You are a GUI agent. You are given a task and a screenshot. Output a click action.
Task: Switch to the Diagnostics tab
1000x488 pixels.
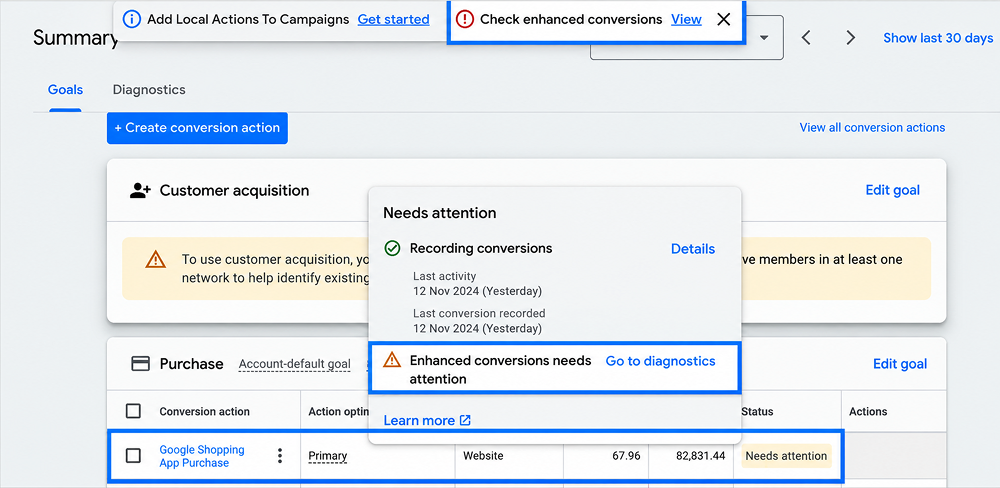click(149, 90)
